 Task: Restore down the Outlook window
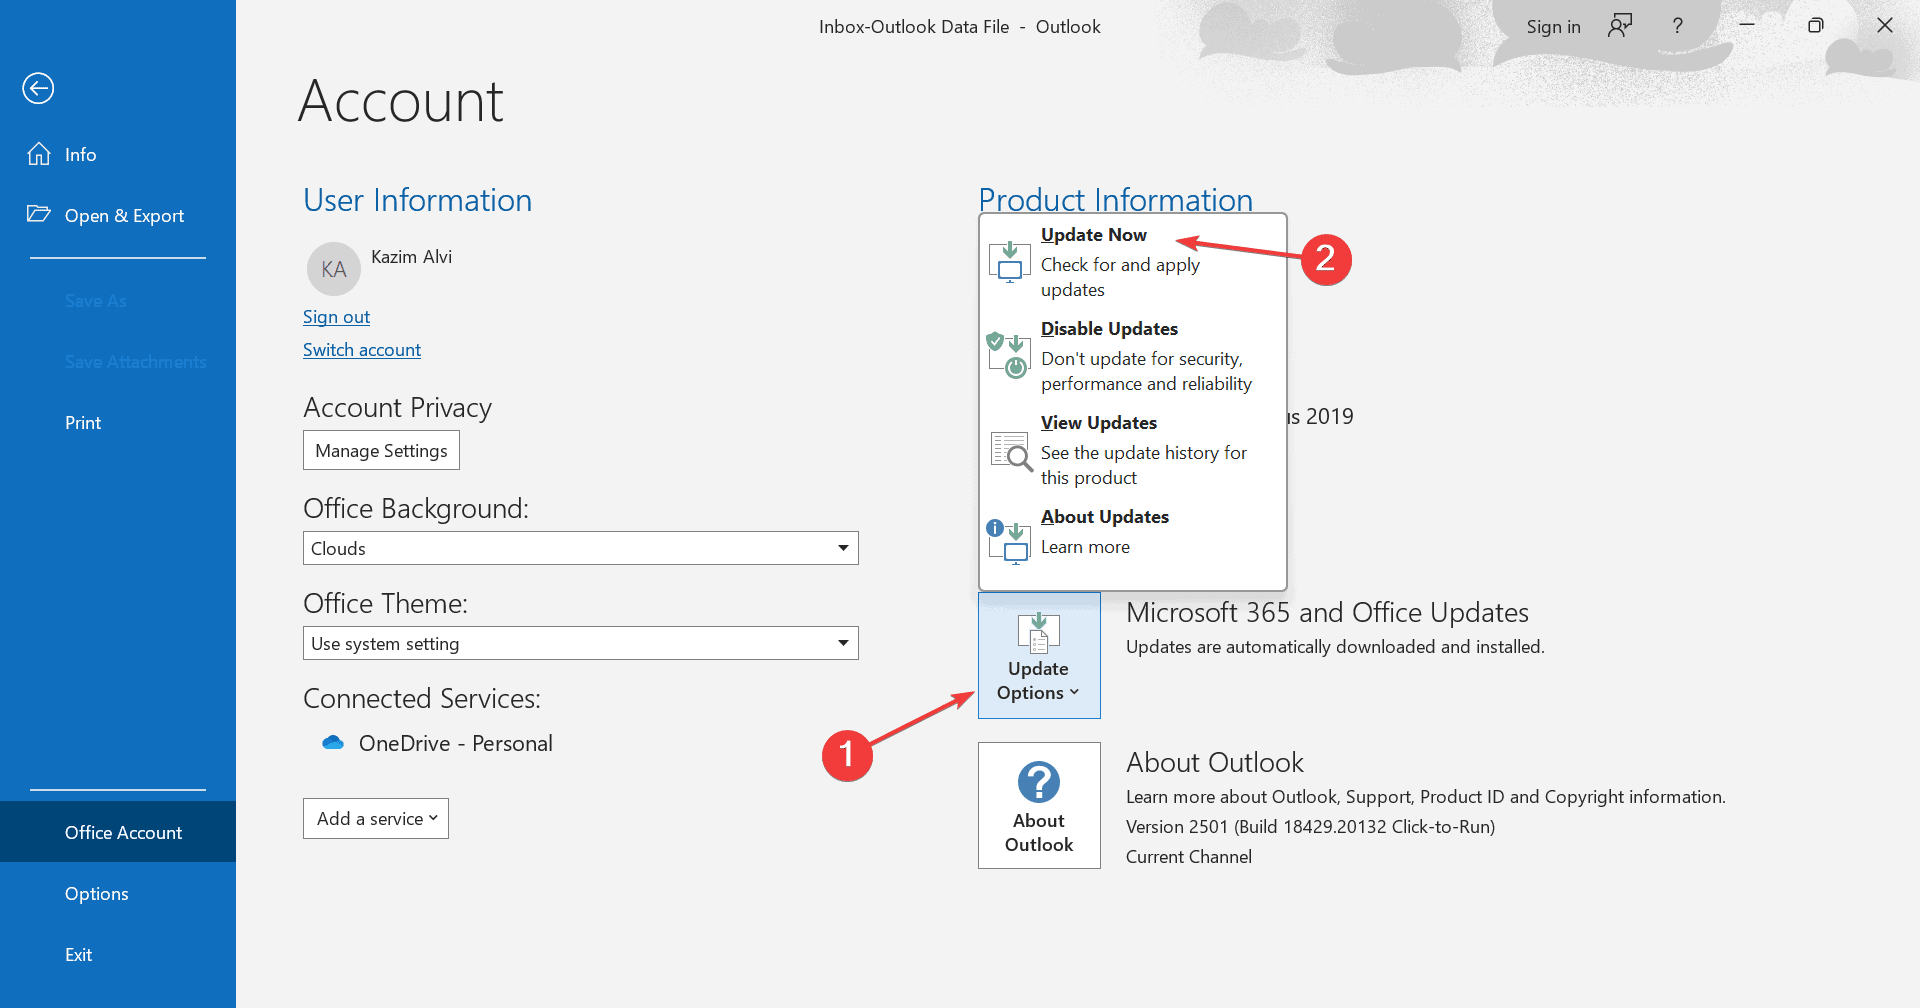(x=1816, y=26)
